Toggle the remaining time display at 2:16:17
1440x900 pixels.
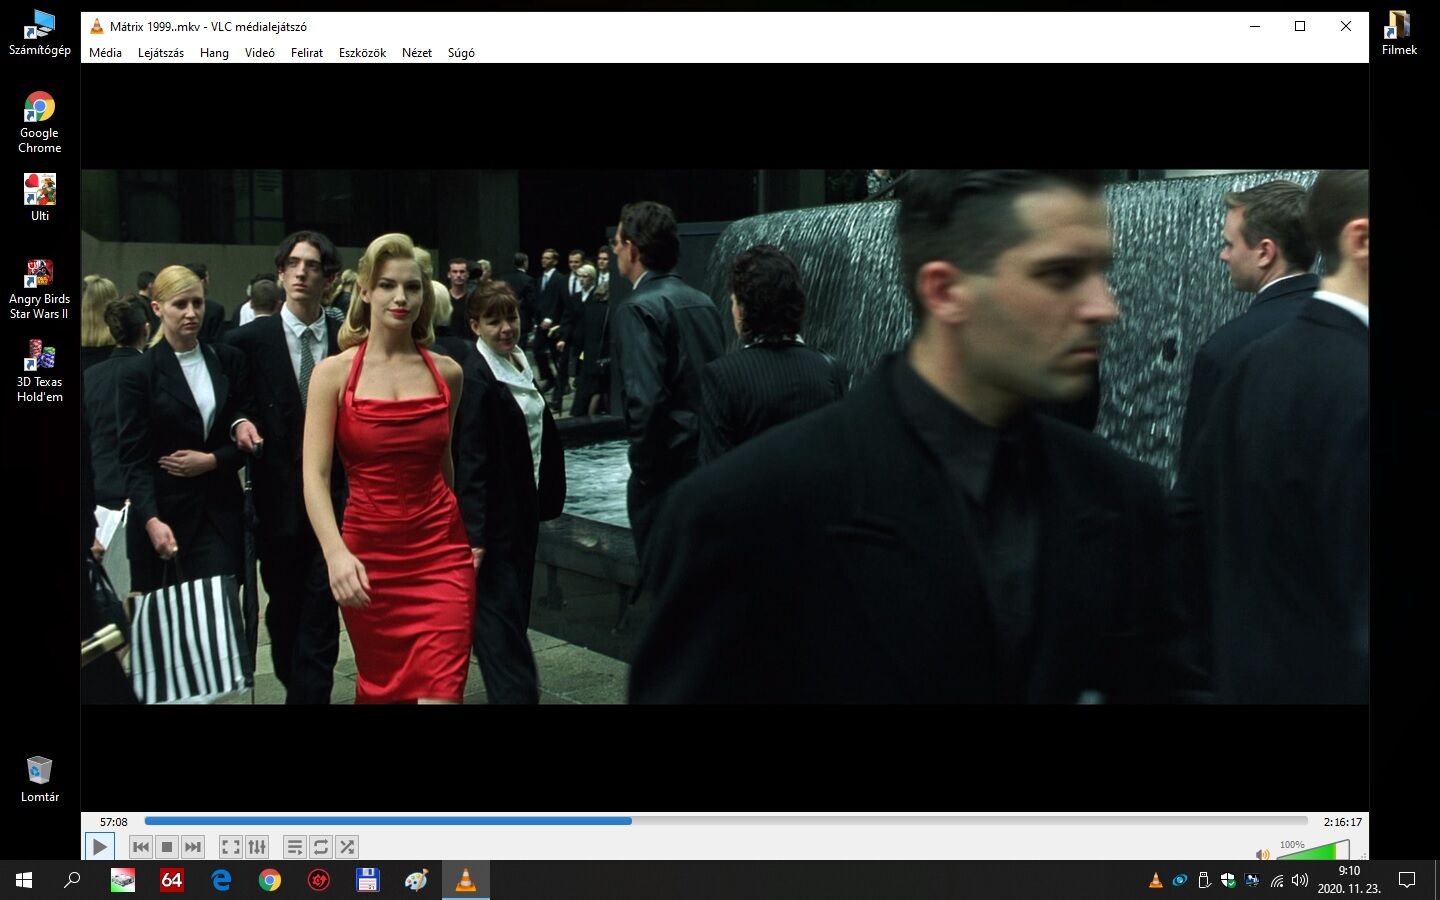[1343, 822]
